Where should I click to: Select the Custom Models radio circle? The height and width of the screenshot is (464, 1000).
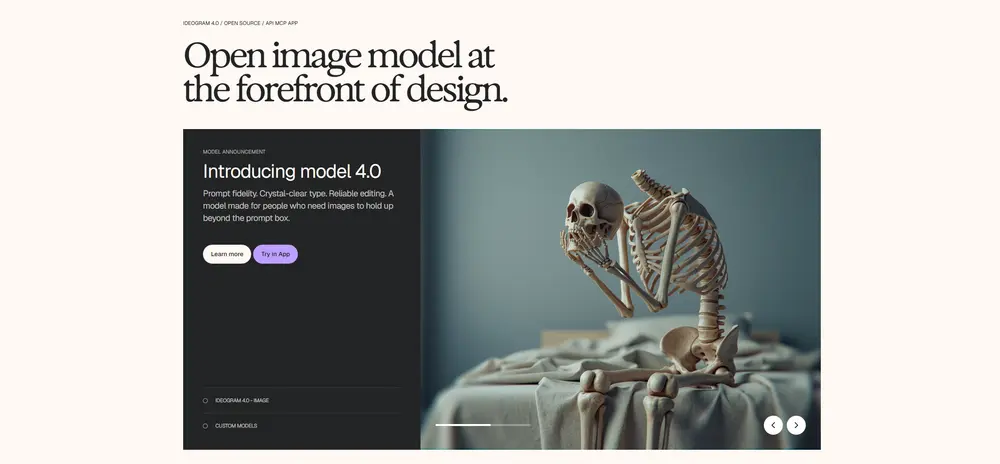[205, 426]
